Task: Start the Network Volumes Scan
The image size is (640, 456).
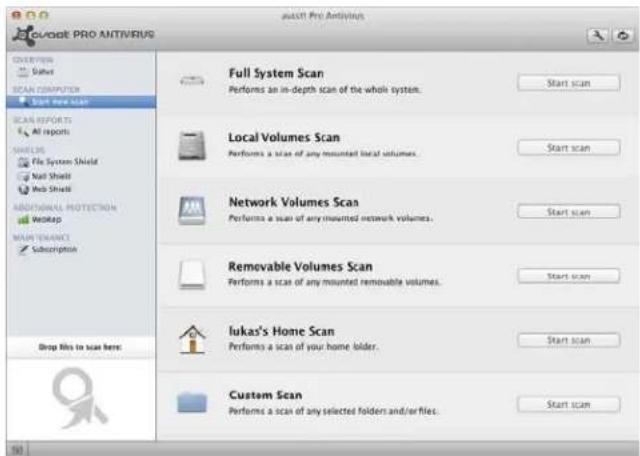Action: tap(569, 212)
